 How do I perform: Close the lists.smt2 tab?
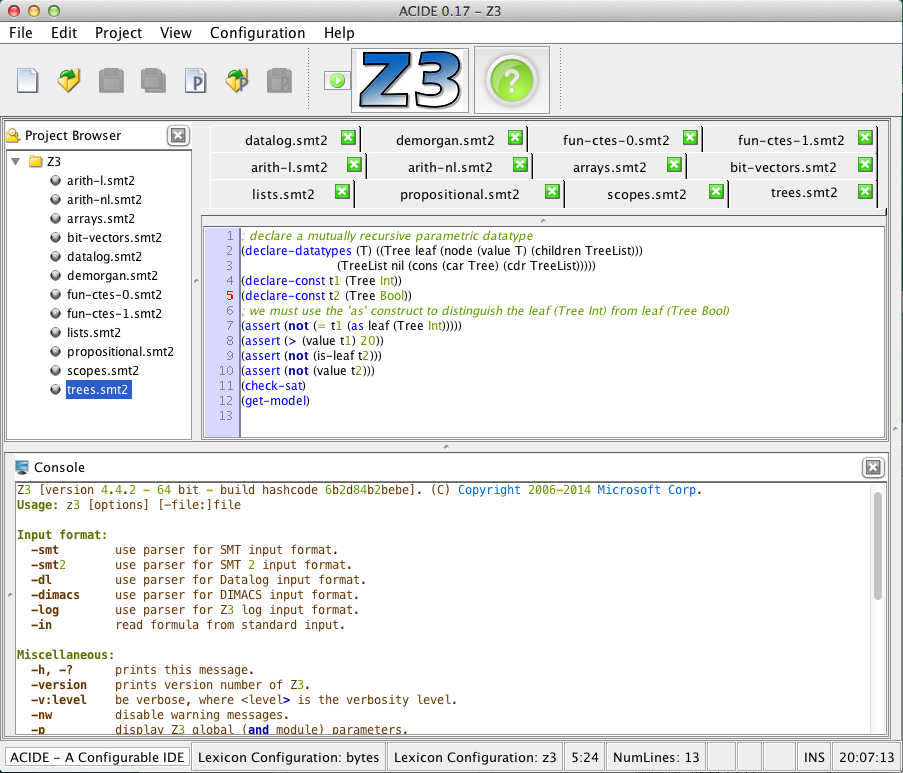[x=342, y=192]
